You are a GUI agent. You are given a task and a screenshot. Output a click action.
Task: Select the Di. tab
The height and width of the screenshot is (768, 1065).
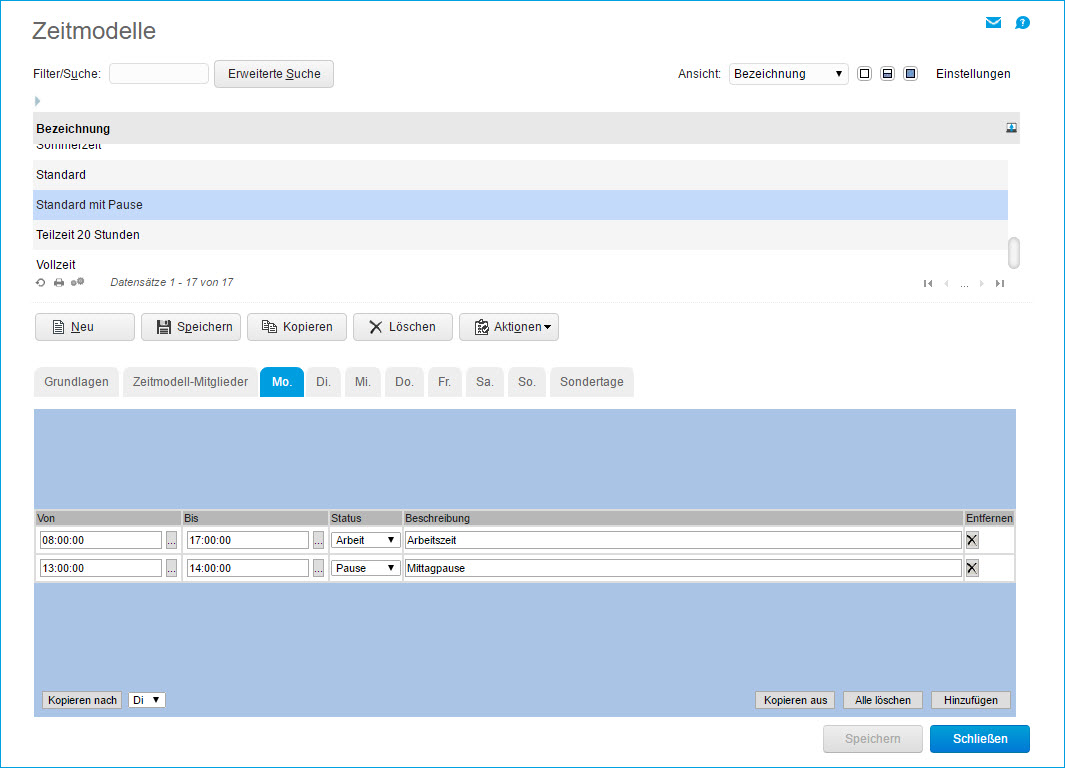[x=323, y=382]
